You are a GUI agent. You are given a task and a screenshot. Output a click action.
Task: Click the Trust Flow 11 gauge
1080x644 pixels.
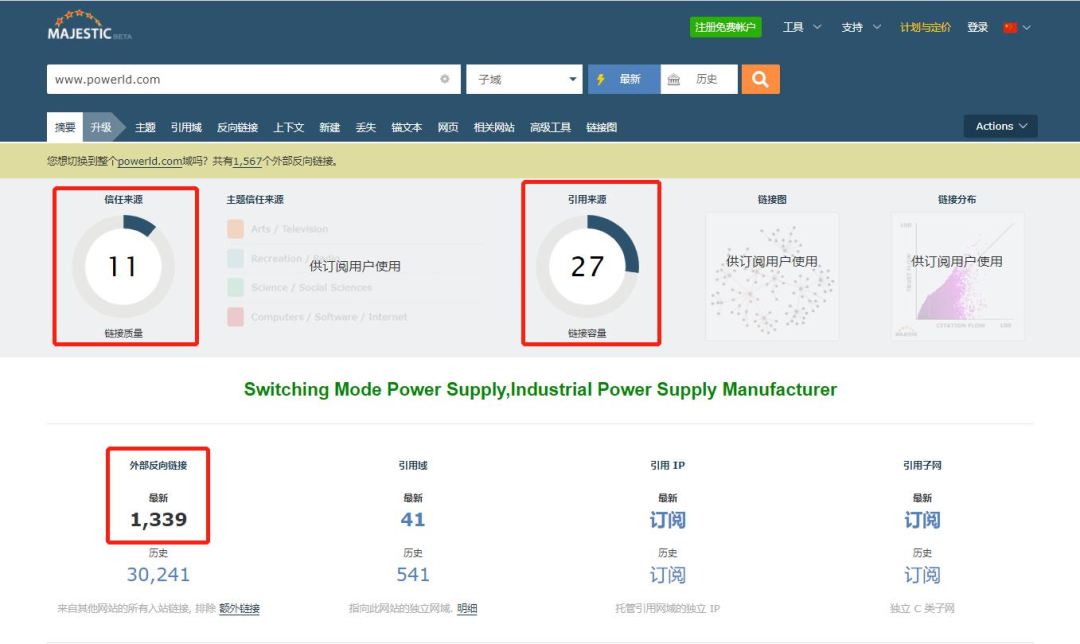[123, 267]
